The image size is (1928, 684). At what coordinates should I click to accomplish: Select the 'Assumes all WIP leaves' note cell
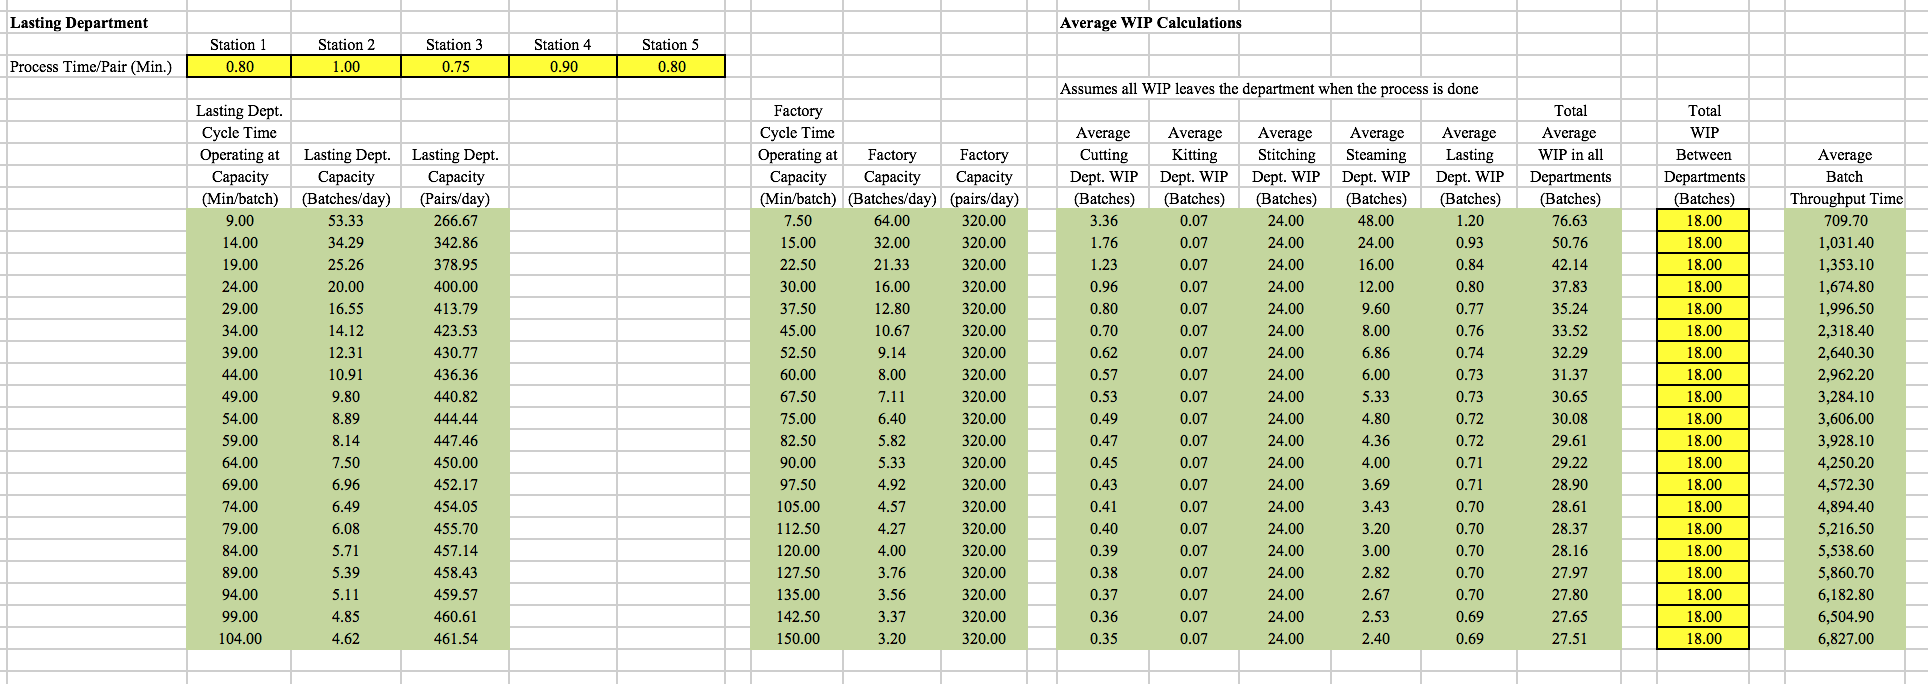point(1269,88)
